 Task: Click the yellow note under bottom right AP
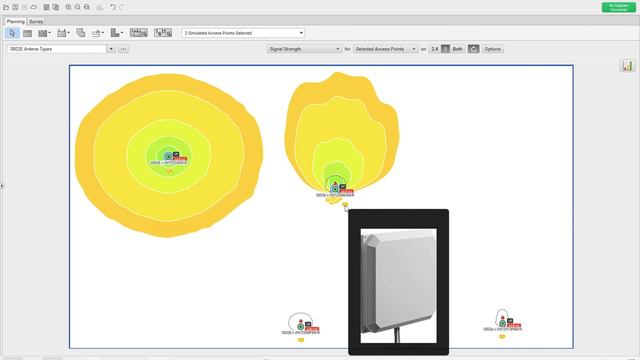(502, 336)
